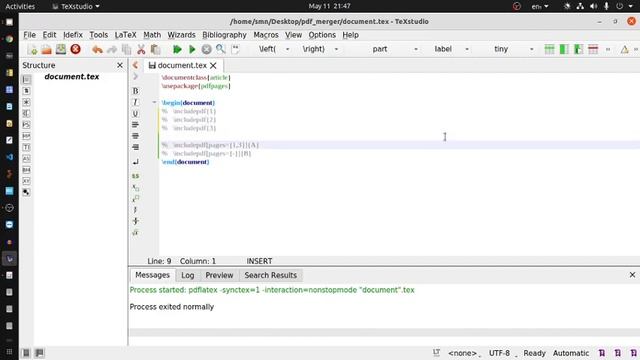Viewport: 640px width, 360px height.
Task: Align text right in side toolbar
Action: [x=136, y=147]
